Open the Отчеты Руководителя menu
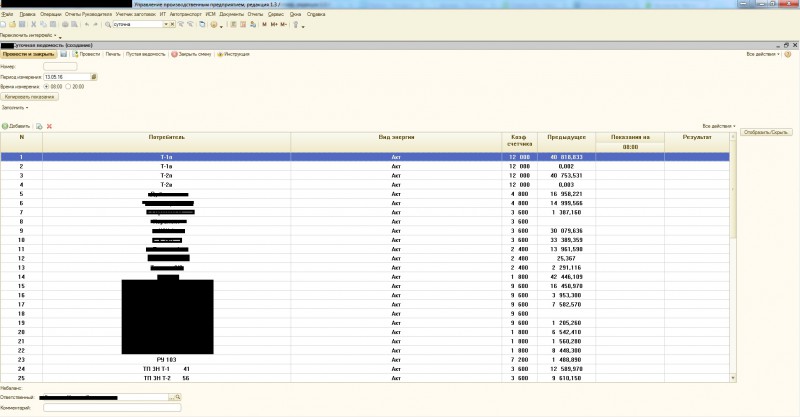Screen dimensions: 800x417 [88, 14]
